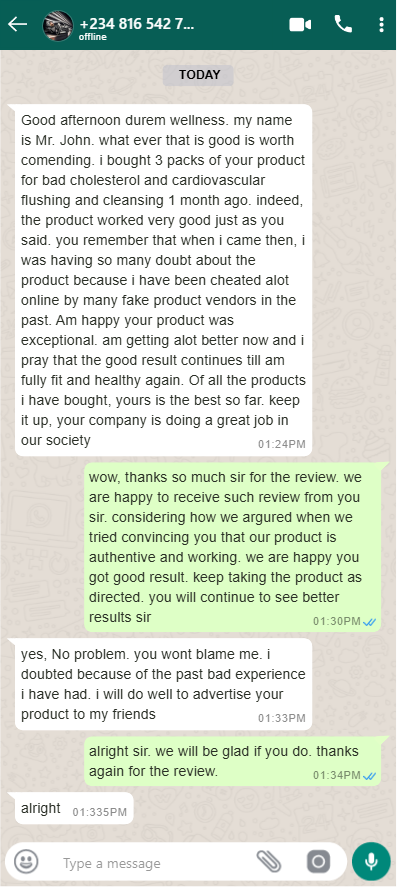Click the read-receipt ticks on the 01:34PM message
397x887 pixels.
(370, 776)
